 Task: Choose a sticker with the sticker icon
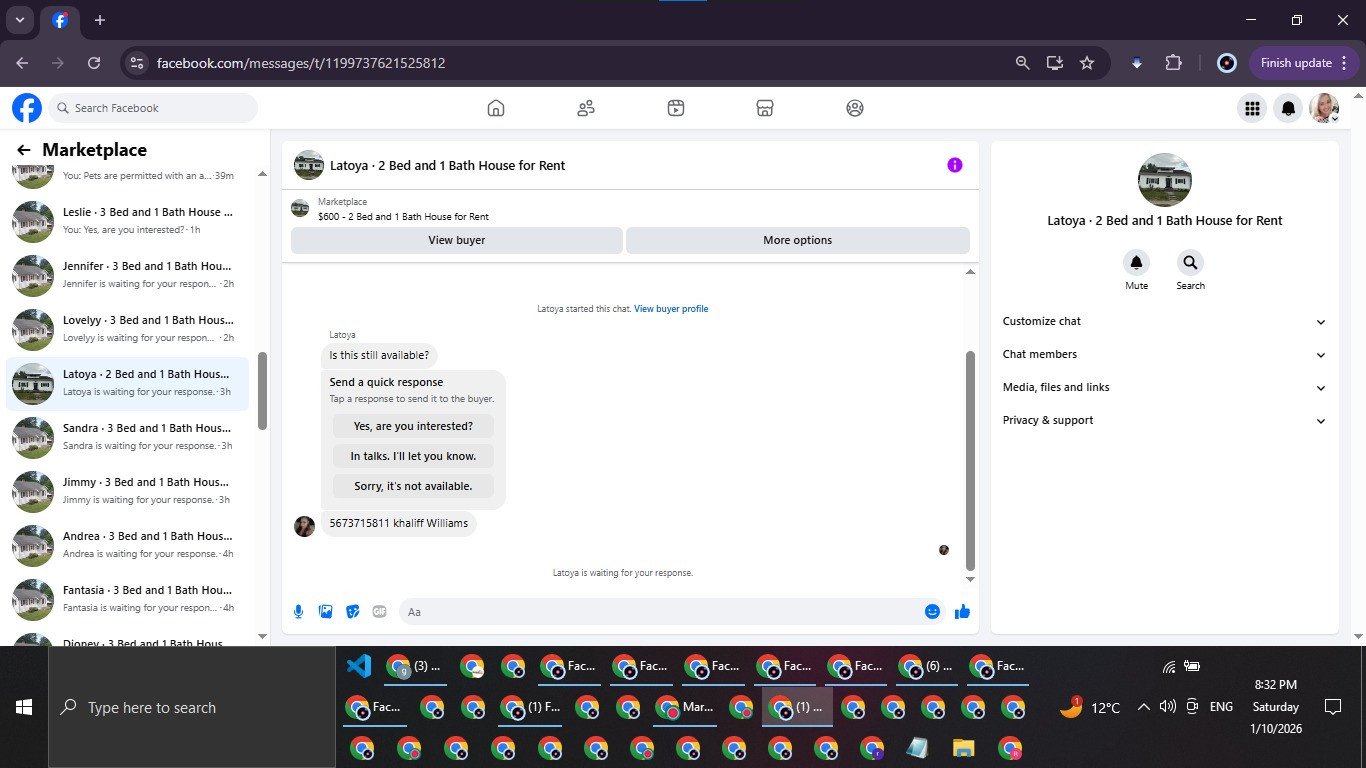[353, 612]
